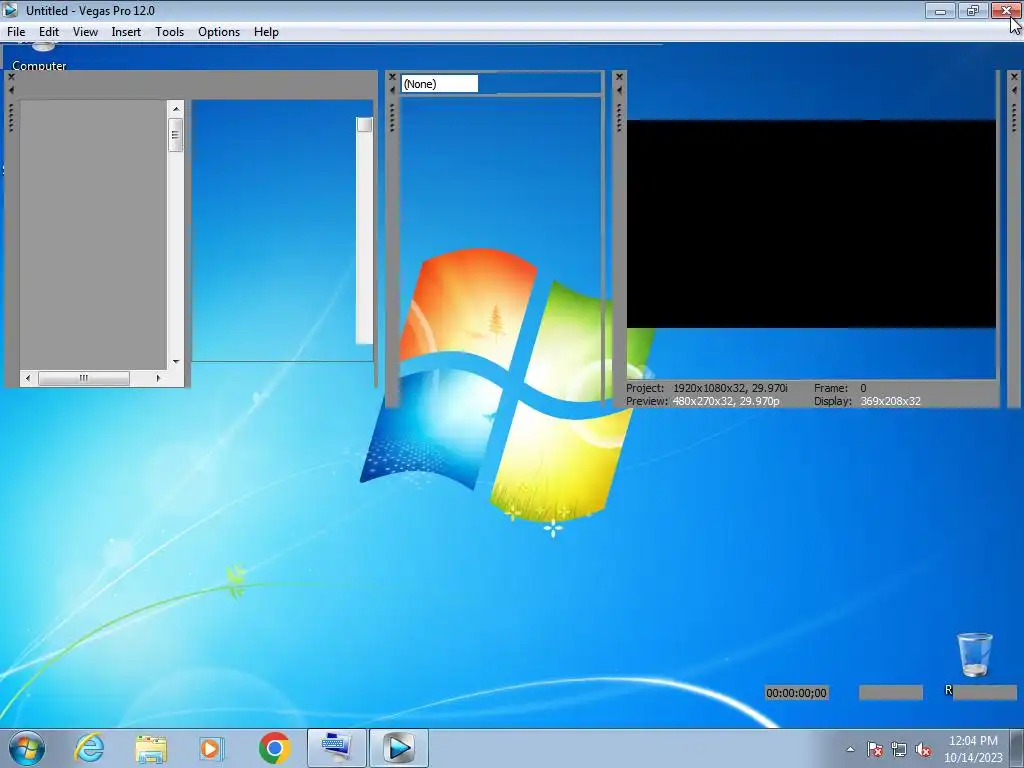
Task: Close the video preview panel with its X
Action: point(620,77)
